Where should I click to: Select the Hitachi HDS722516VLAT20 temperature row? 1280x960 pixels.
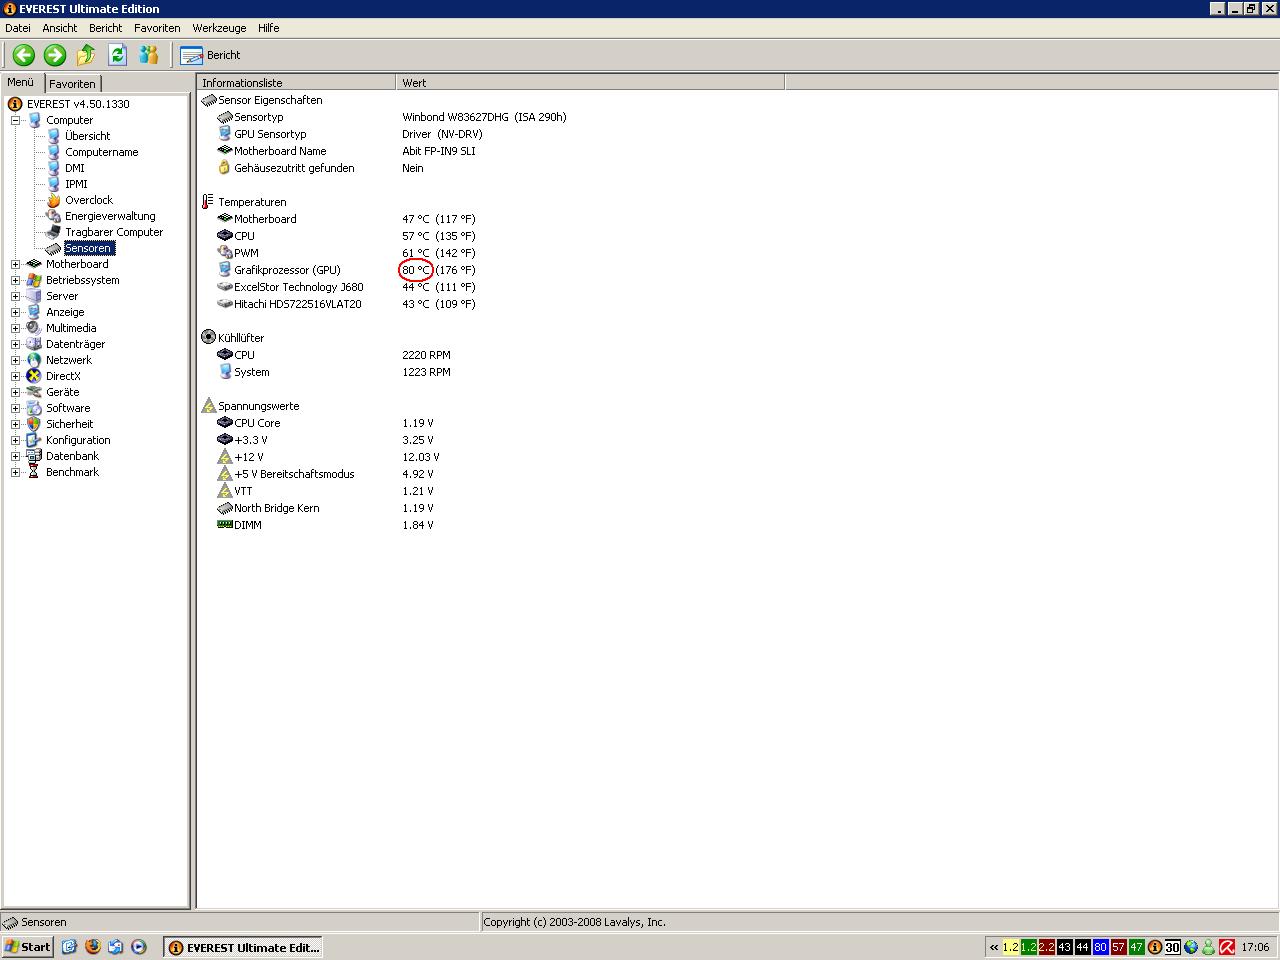[x=346, y=304]
